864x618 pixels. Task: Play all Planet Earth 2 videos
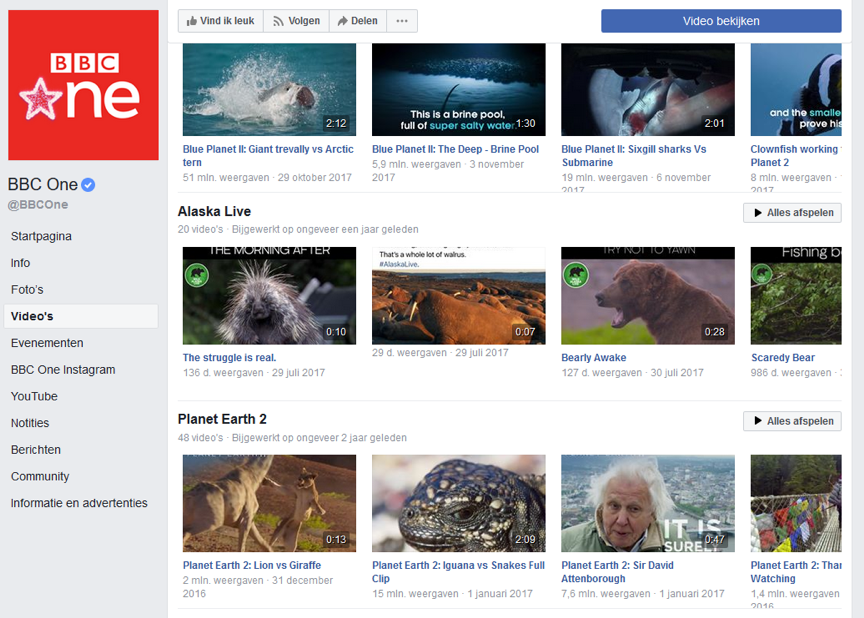click(792, 421)
